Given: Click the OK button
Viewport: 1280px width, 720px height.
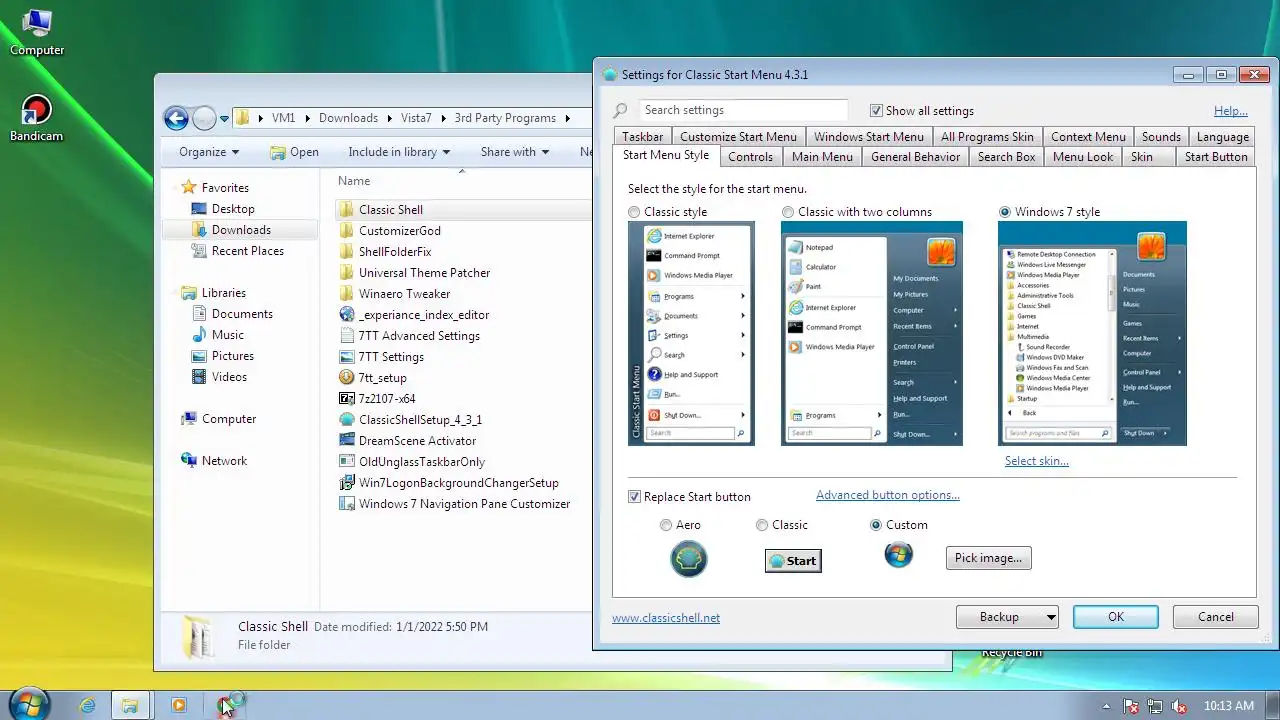Looking at the screenshot, I should click(x=1116, y=617).
